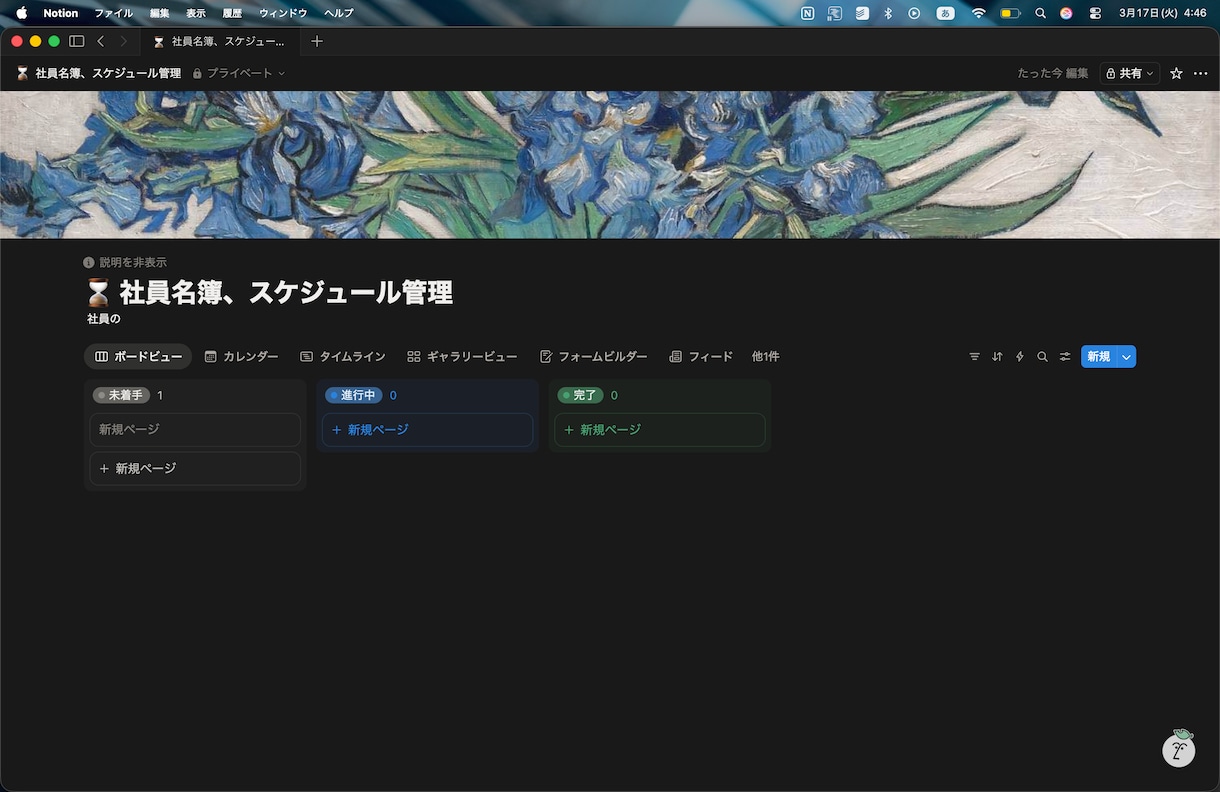Open the untitled 新規ページ card in 未着手
Image resolution: width=1220 pixels, height=792 pixels.
pos(195,430)
